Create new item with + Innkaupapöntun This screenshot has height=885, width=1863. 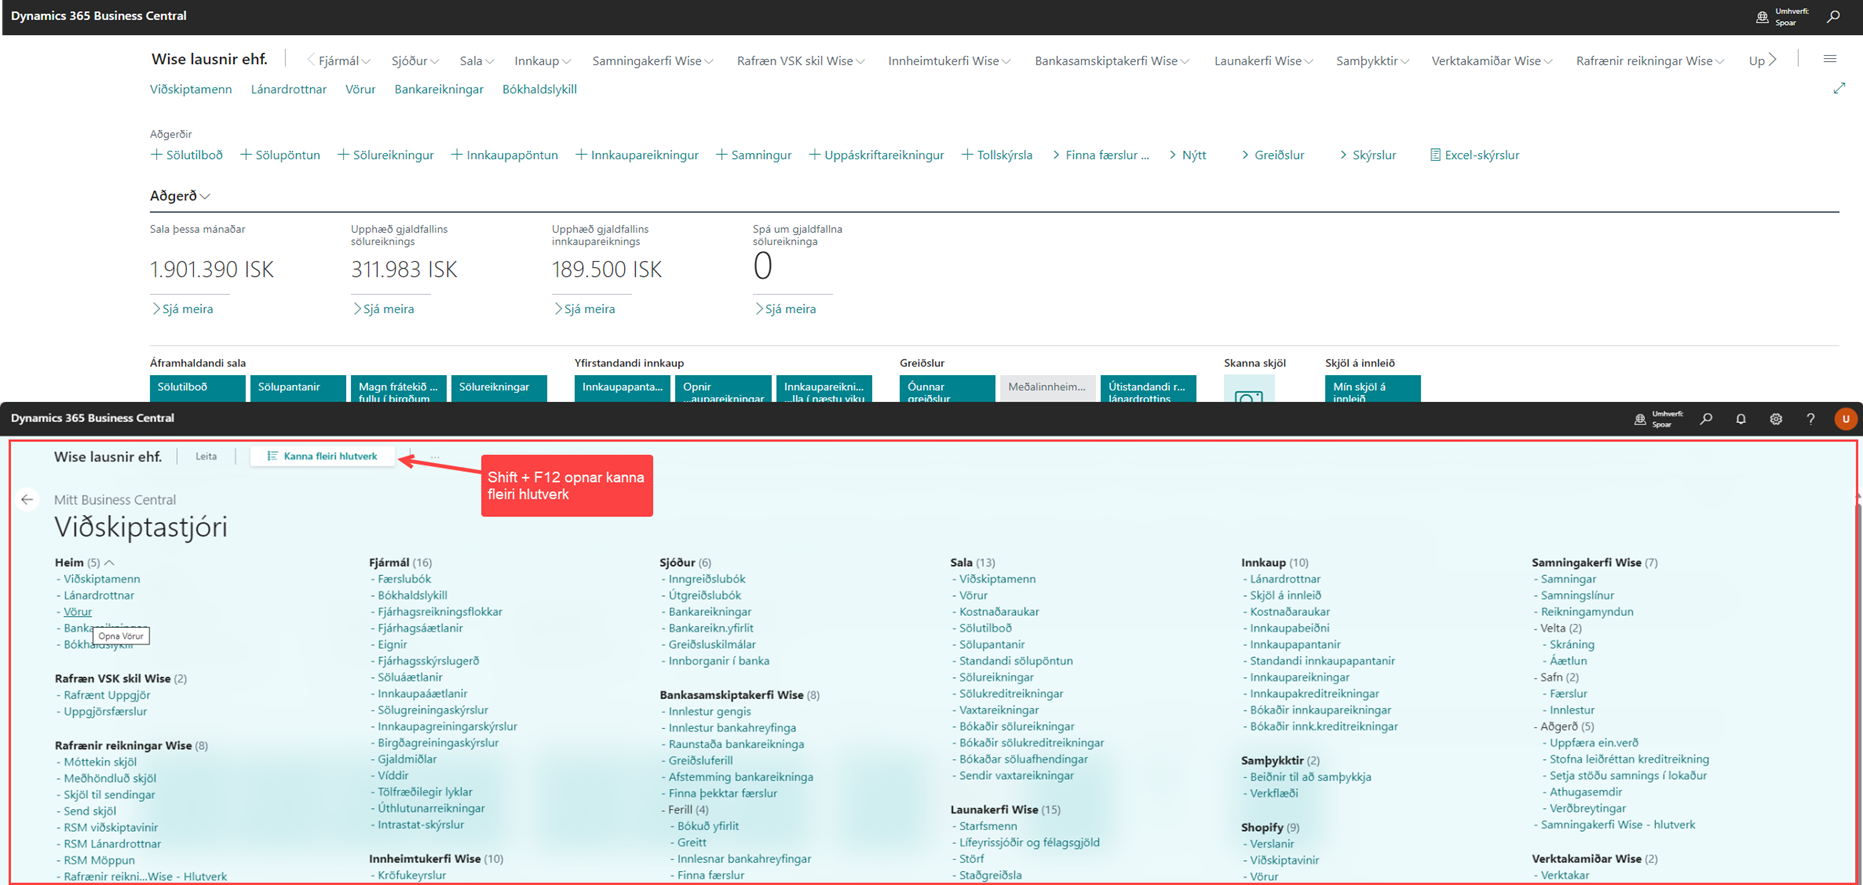click(504, 155)
